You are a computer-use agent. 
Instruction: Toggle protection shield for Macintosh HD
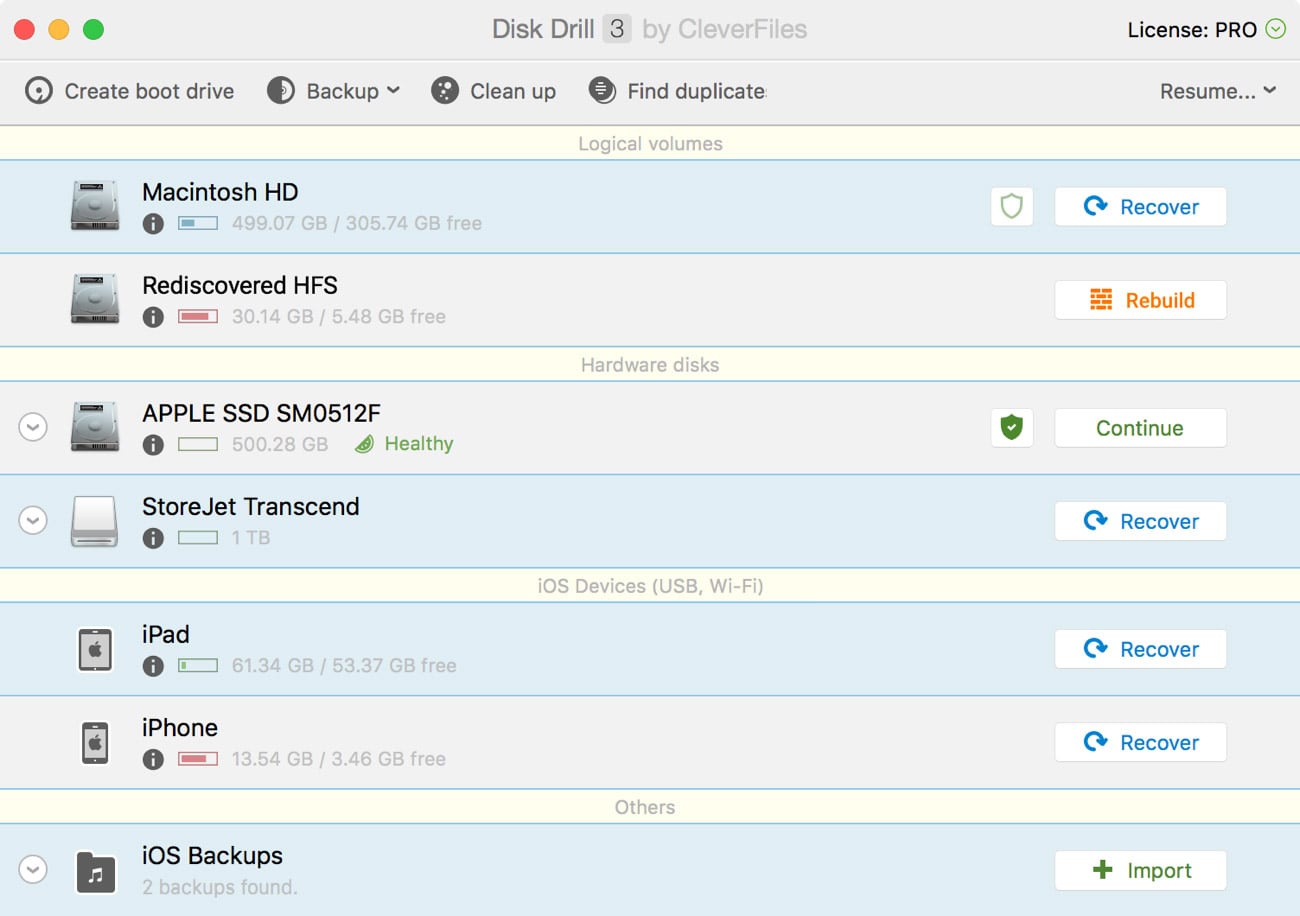pyautogui.click(x=1012, y=207)
